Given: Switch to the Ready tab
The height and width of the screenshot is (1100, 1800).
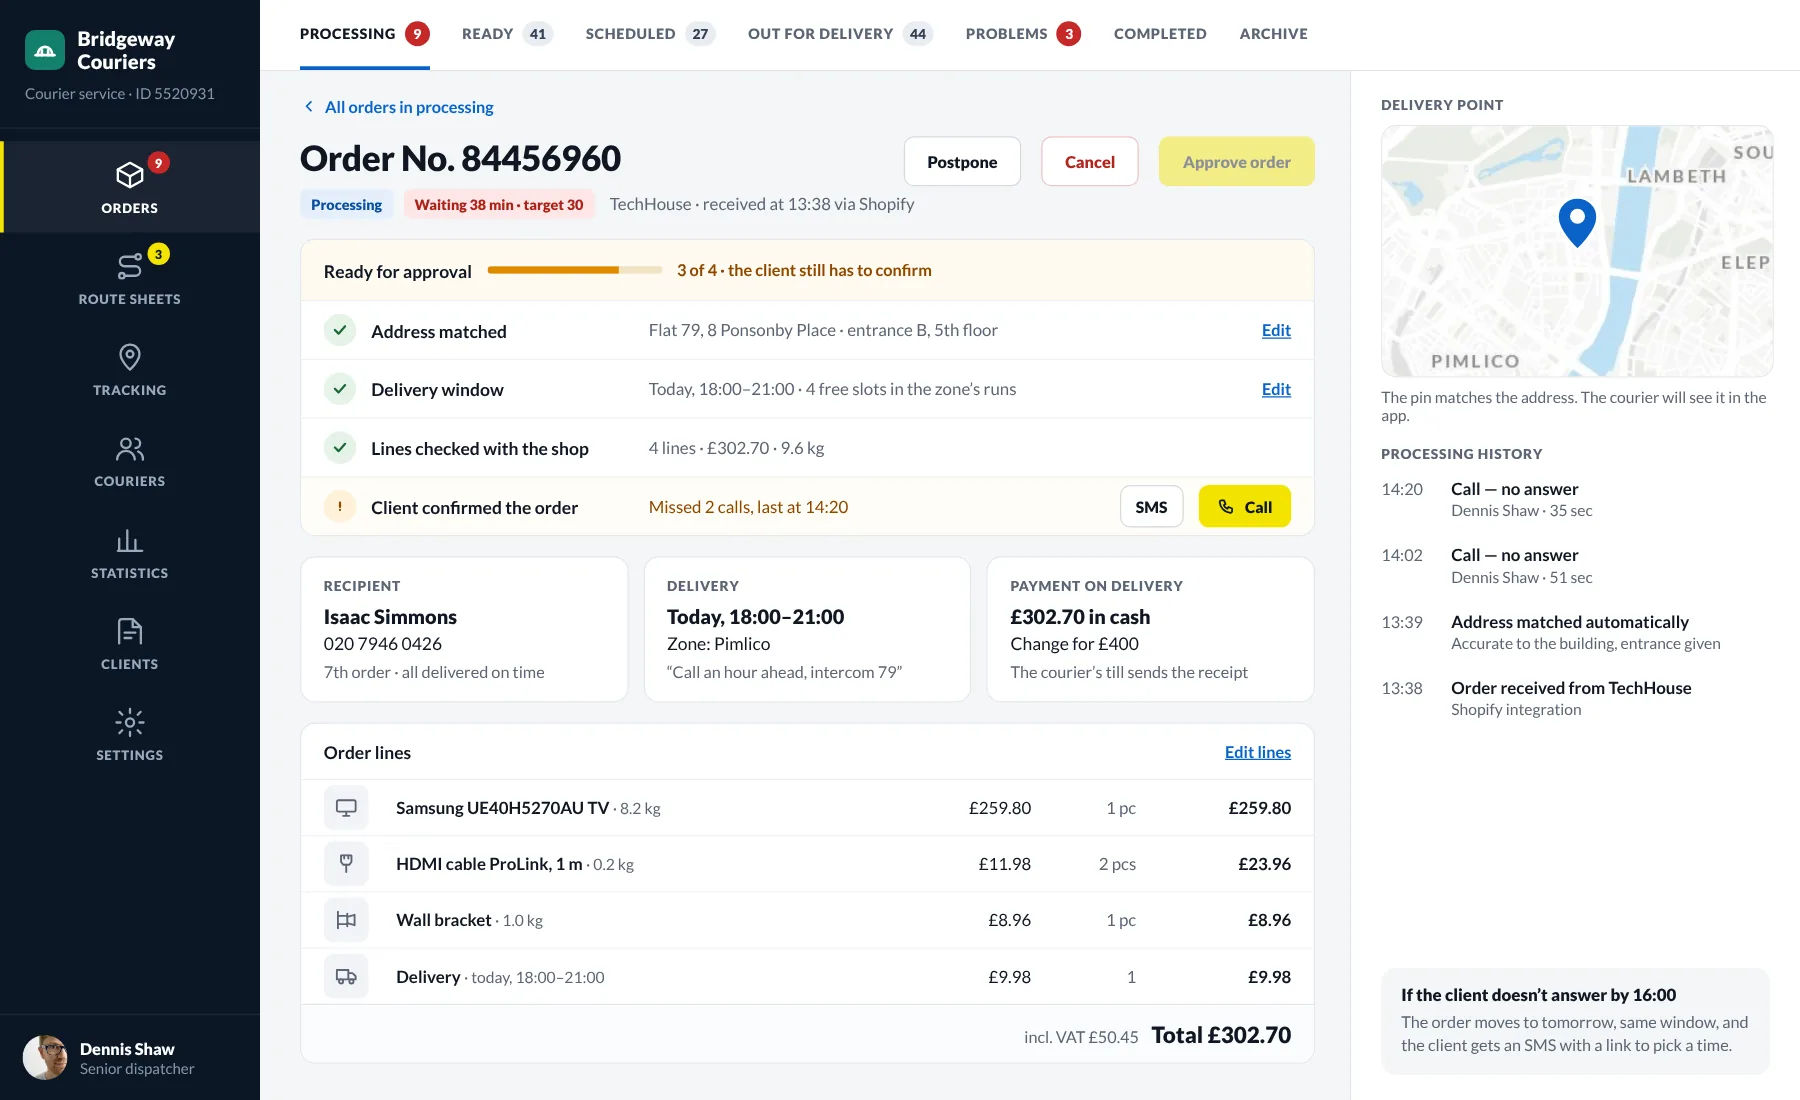Looking at the screenshot, I should [507, 34].
